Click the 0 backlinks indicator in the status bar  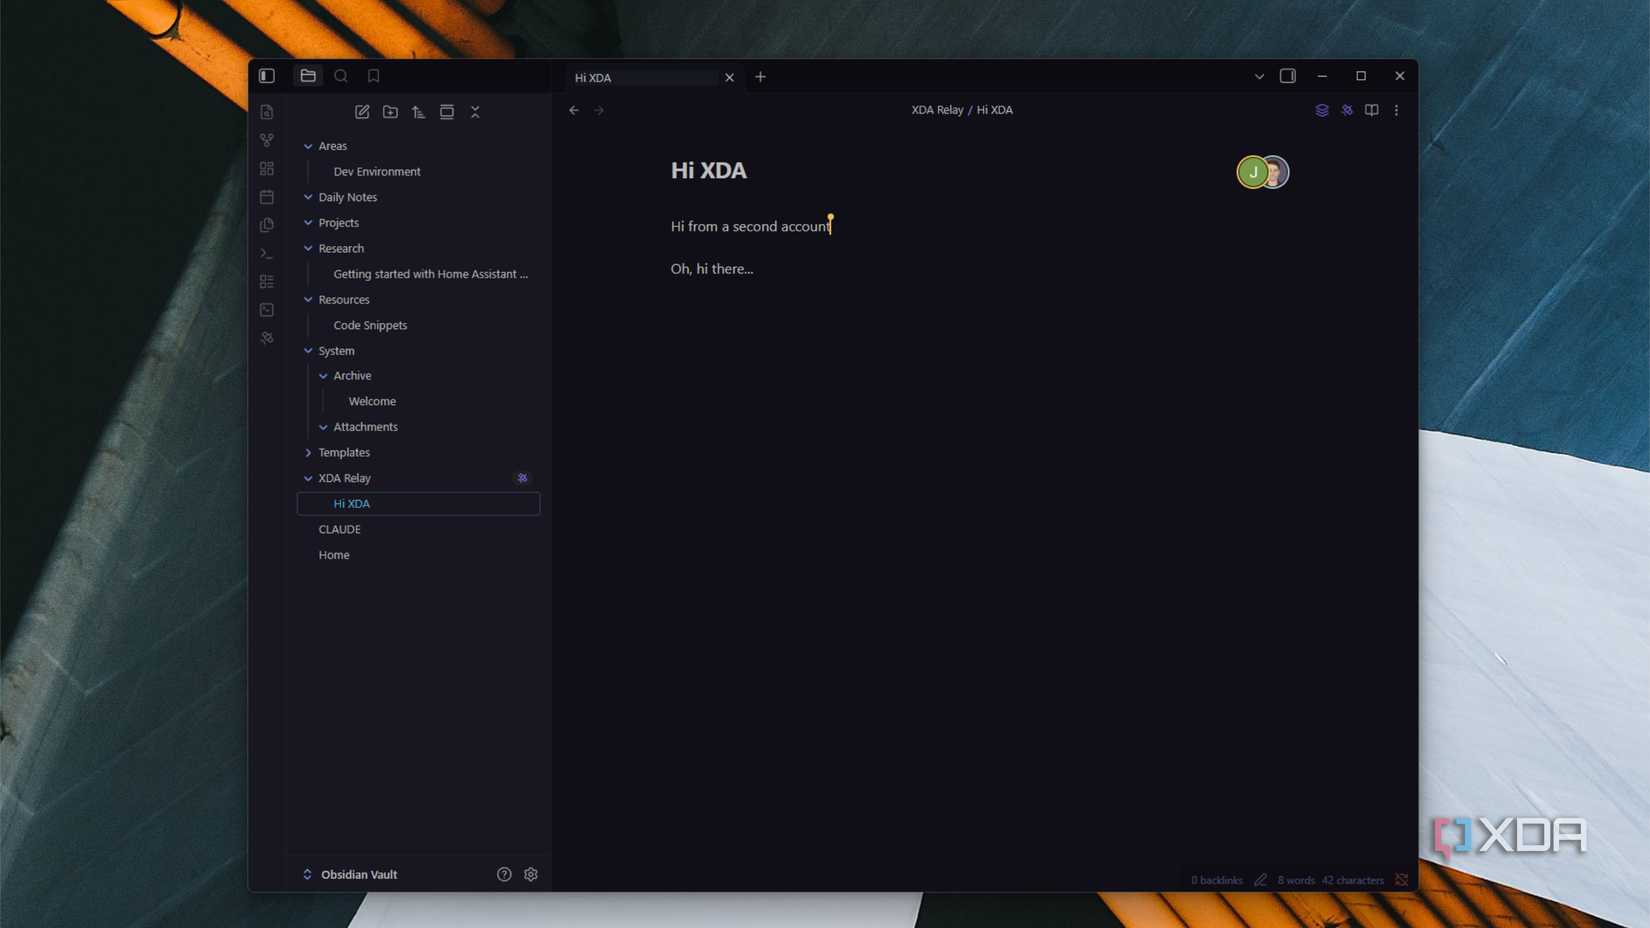1216,880
